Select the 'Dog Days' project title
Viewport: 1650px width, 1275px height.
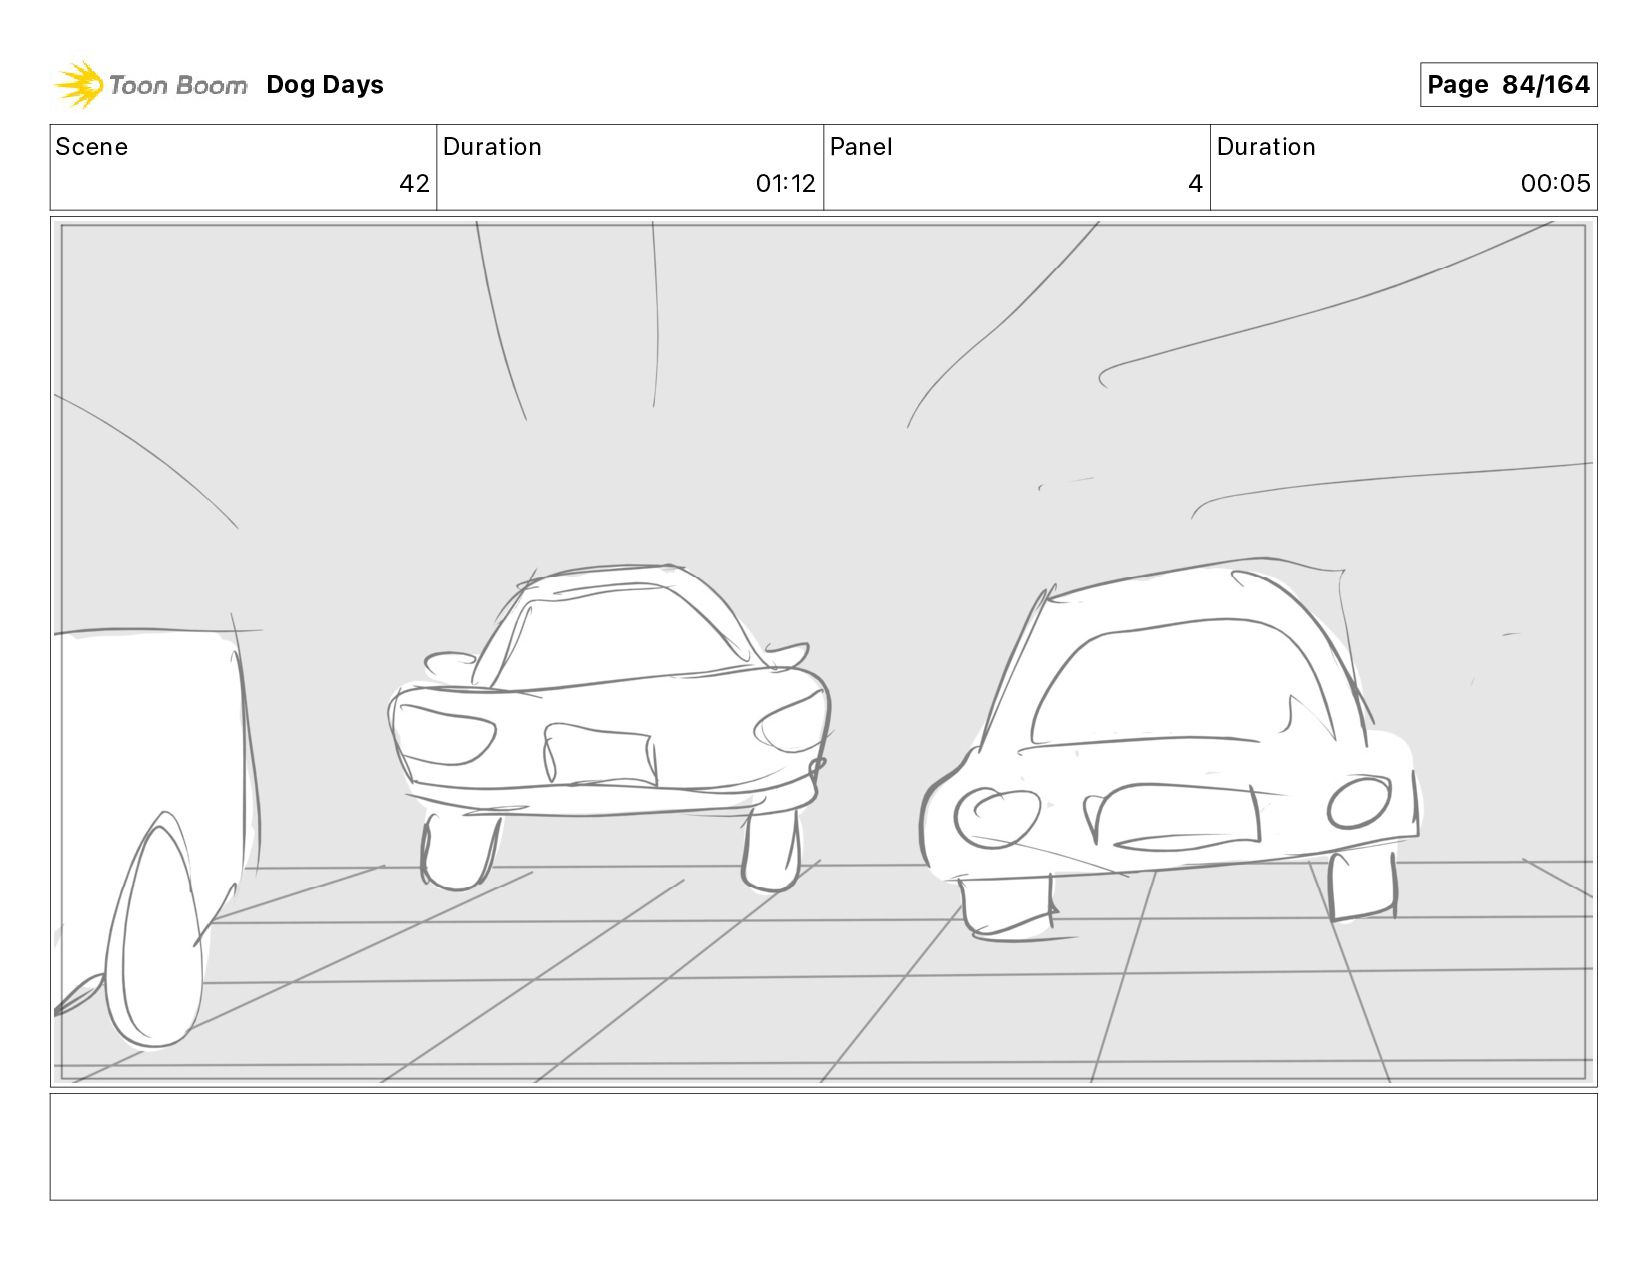click(x=325, y=85)
